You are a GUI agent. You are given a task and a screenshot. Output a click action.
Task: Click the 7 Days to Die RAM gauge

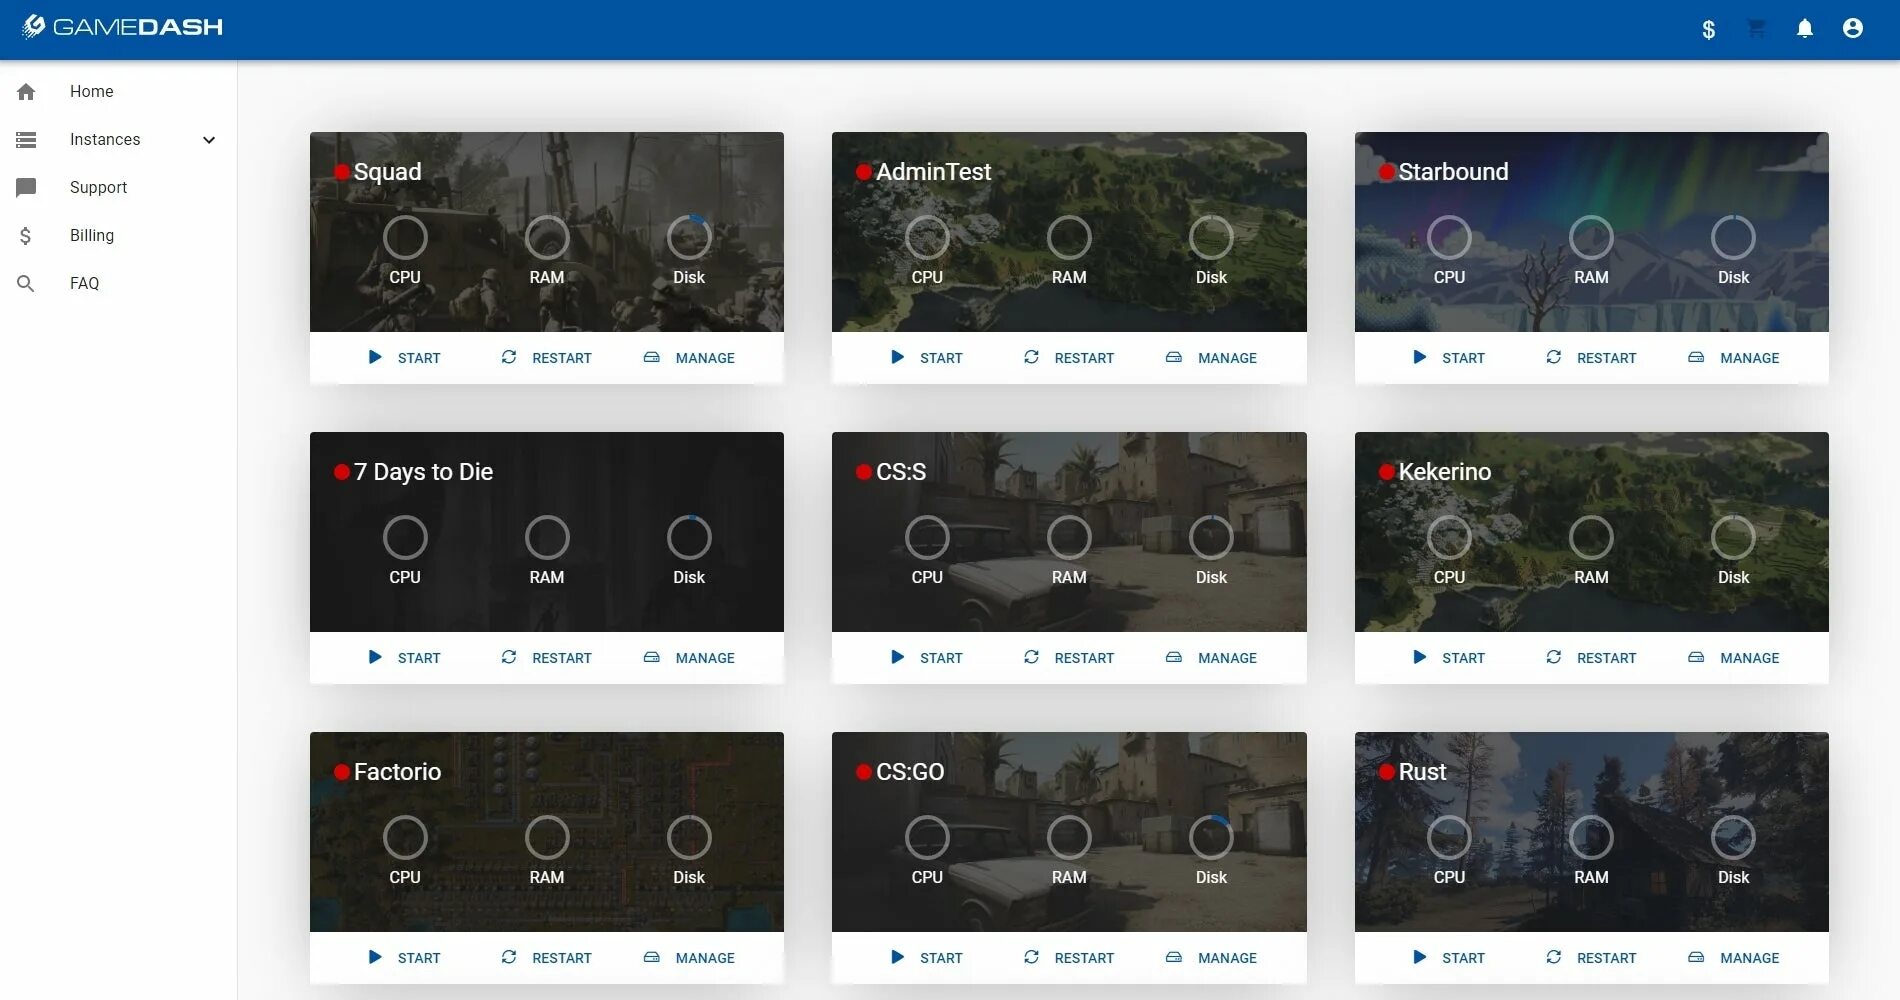click(x=547, y=538)
